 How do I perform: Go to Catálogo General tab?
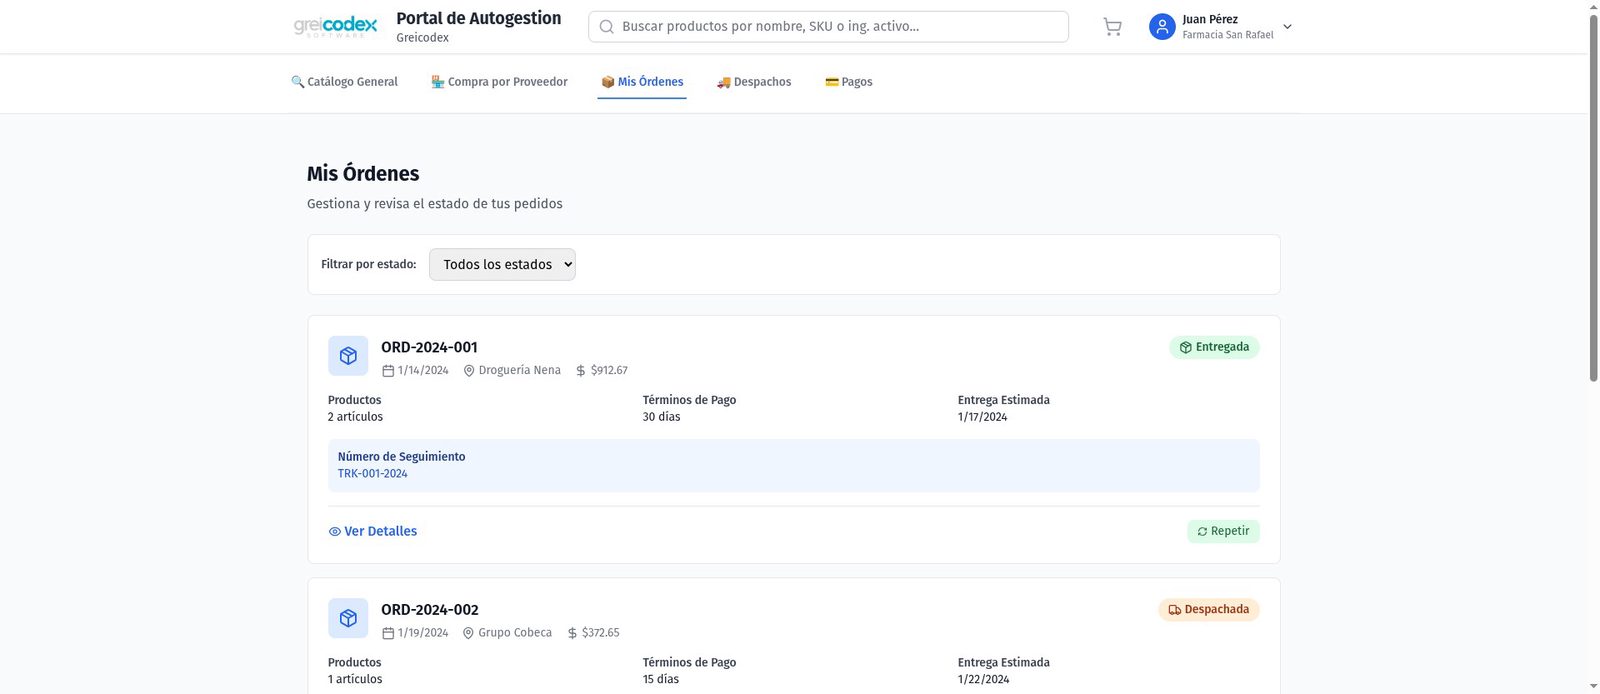[x=344, y=82]
